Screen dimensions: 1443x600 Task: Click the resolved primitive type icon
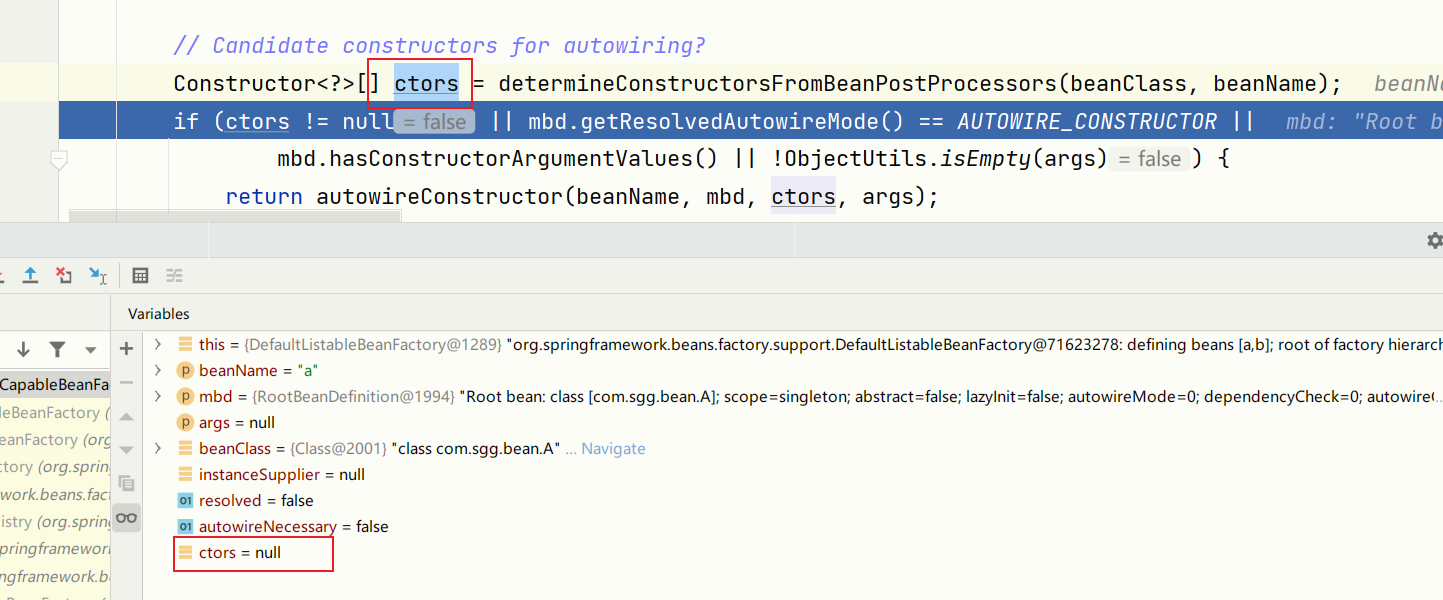click(185, 500)
